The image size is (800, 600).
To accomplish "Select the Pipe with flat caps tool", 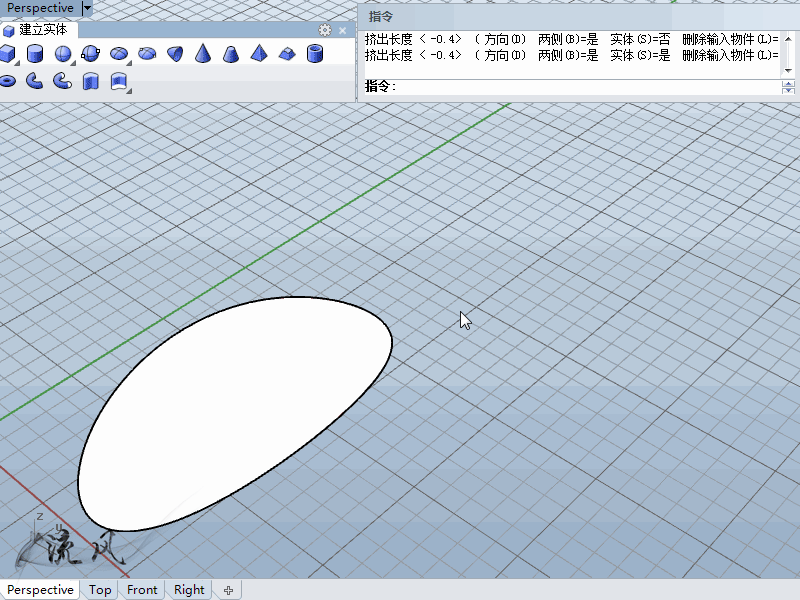I will [x=35, y=81].
